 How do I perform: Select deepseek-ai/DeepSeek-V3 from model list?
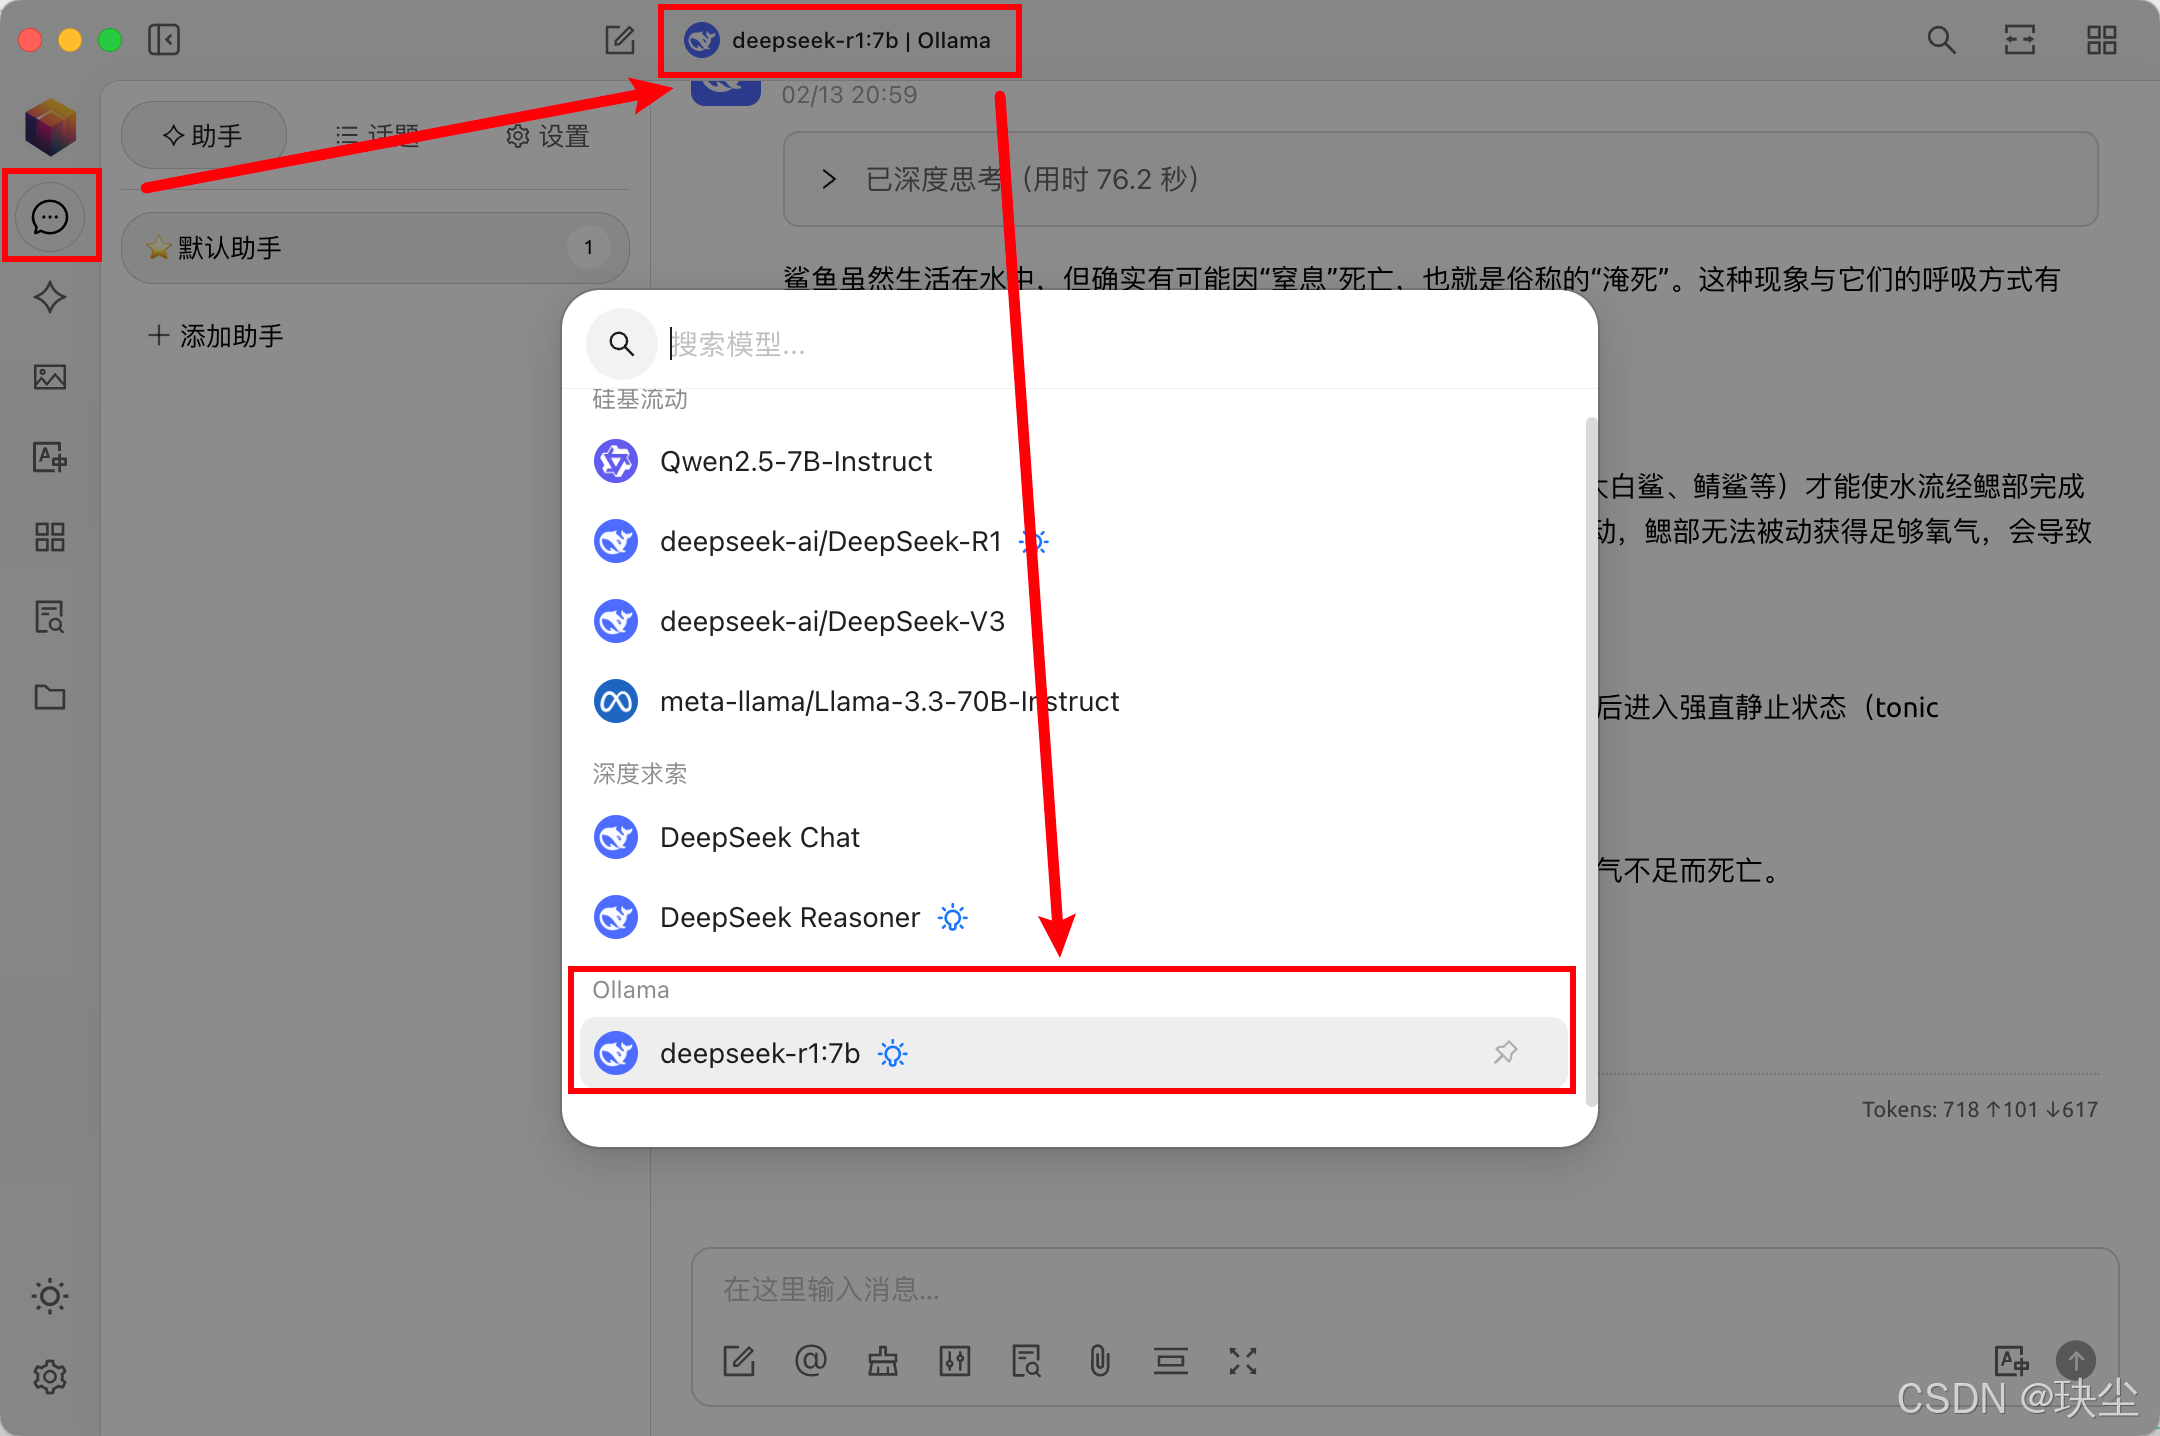pyautogui.click(x=832, y=621)
